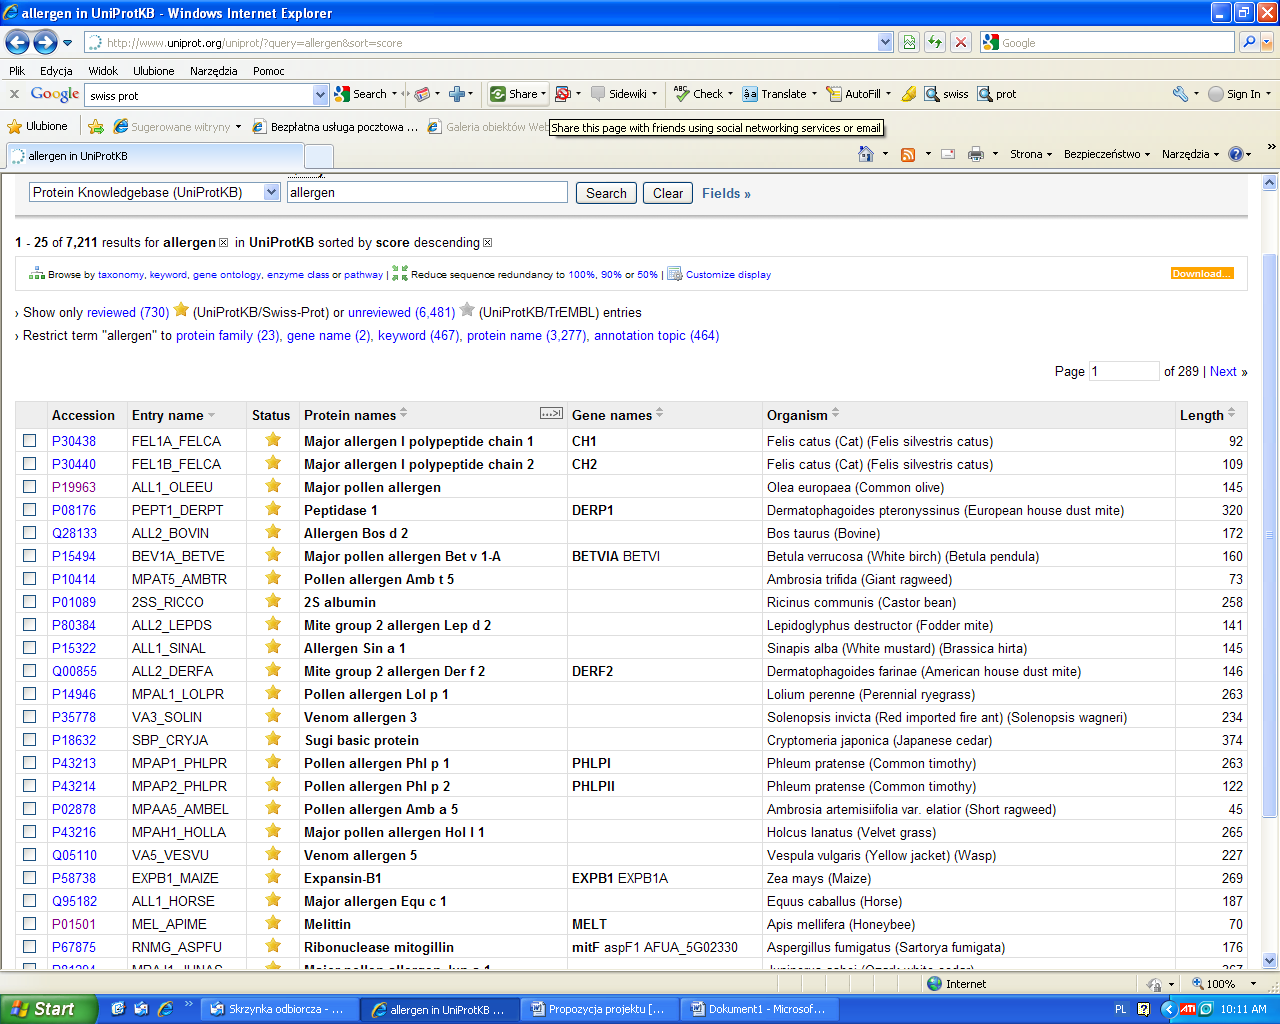Click the orange Download button

(x=1202, y=273)
